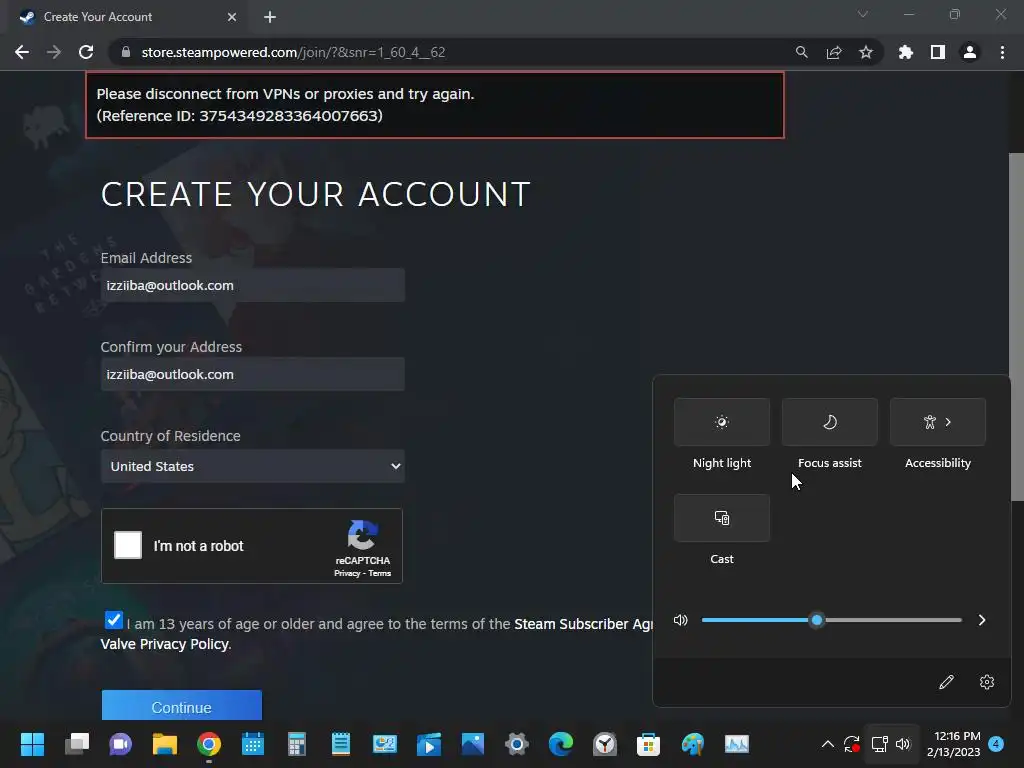Toggle Night light quick setting
The height and width of the screenshot is (768, 1024).
722,422
